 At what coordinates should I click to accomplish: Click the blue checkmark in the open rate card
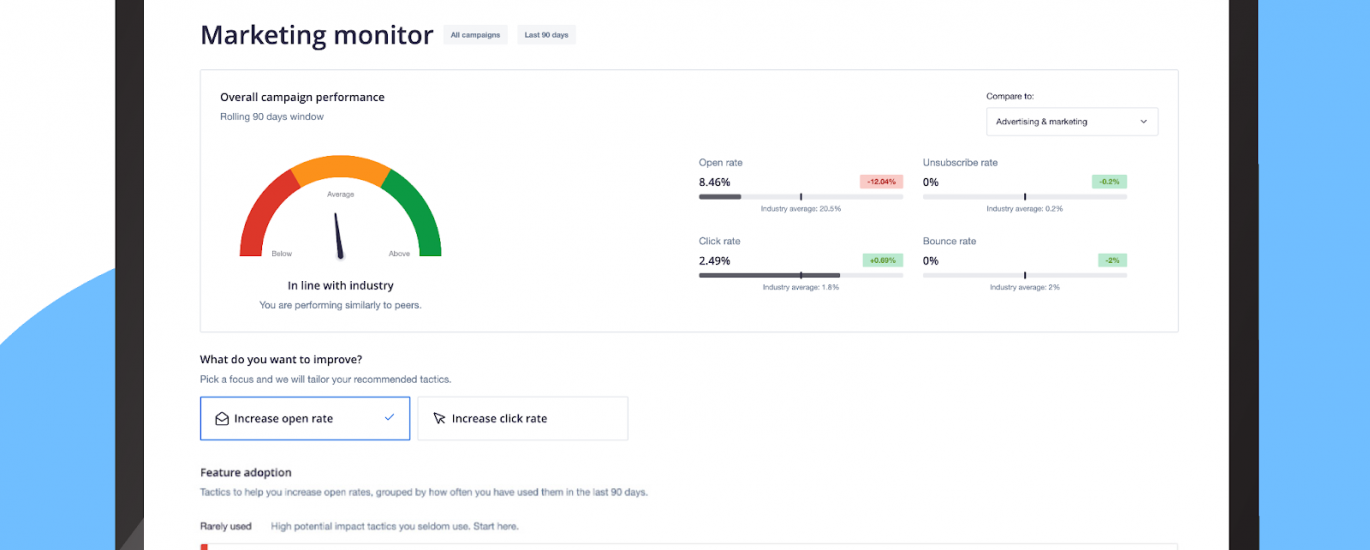tap(389, 418)
